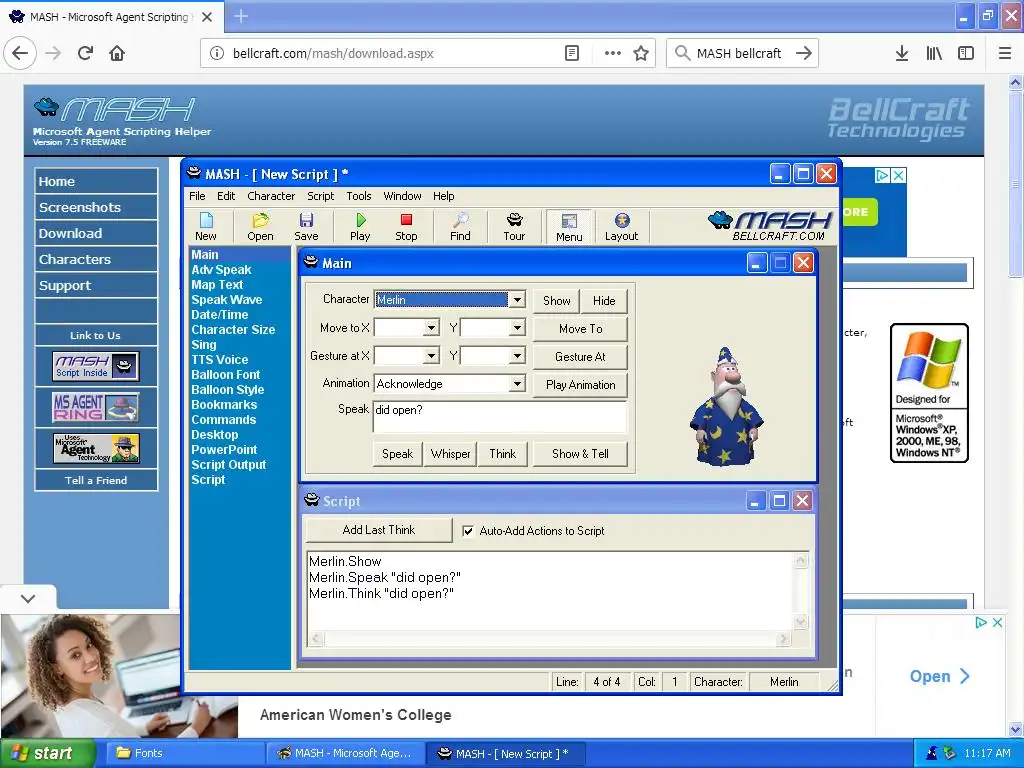
Task: Click the script output horizontal scrollbar
Action: 551,639
